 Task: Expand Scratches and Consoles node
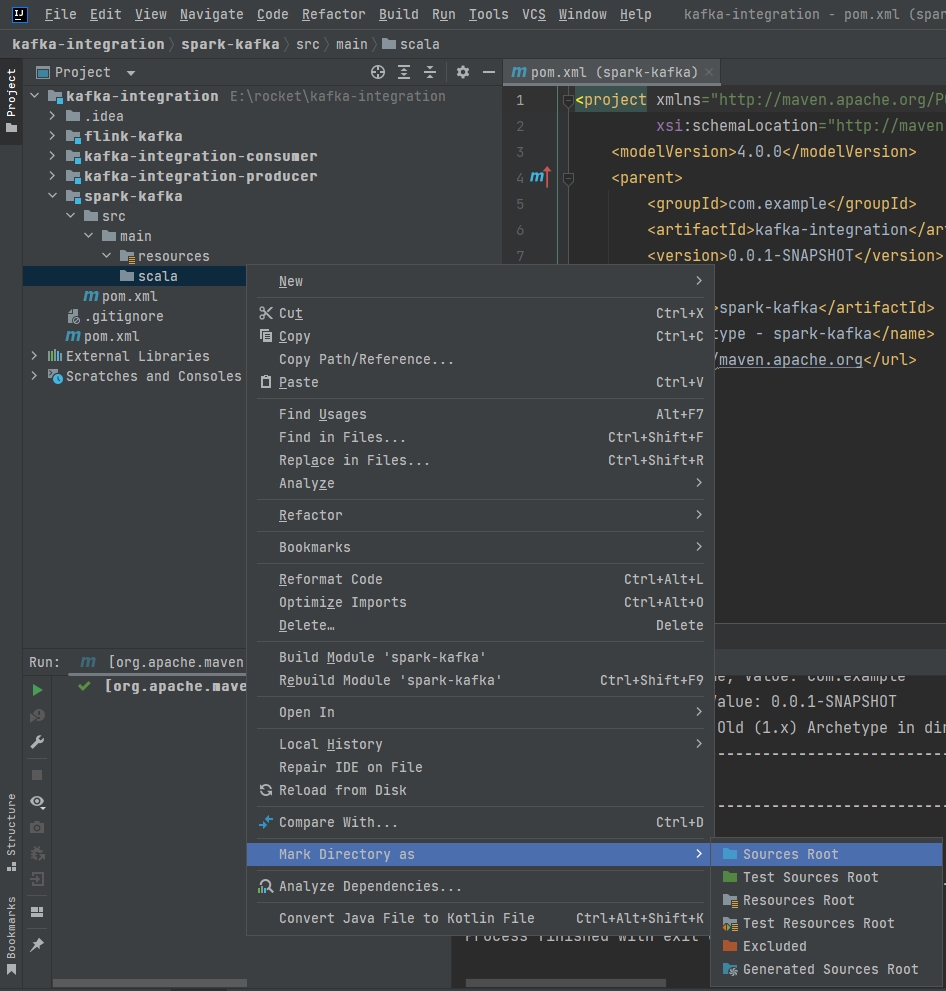[x=35, y=376]
